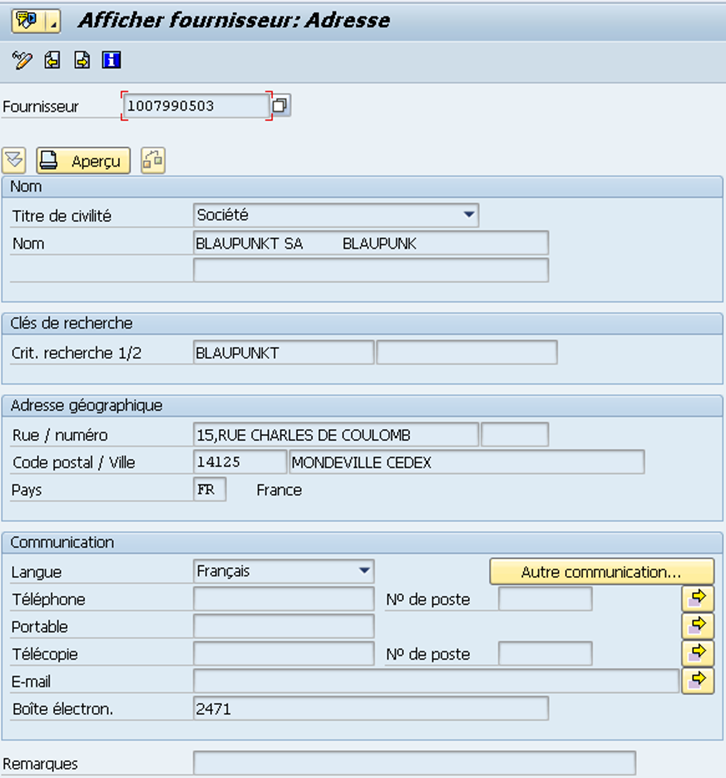Click the Code postal field 14125
Screen dimensions: 726x778
pos(240,462)
